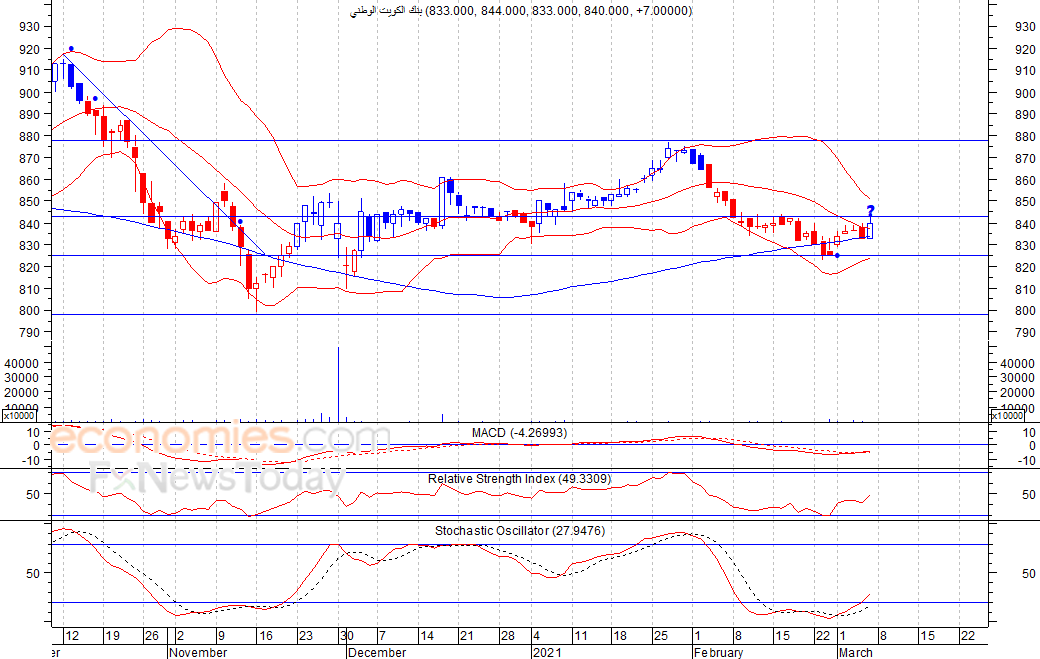The image size is (1040, 659).
Task: Click the 20000 volume label on the right axis
Action: click(1017, 392)
